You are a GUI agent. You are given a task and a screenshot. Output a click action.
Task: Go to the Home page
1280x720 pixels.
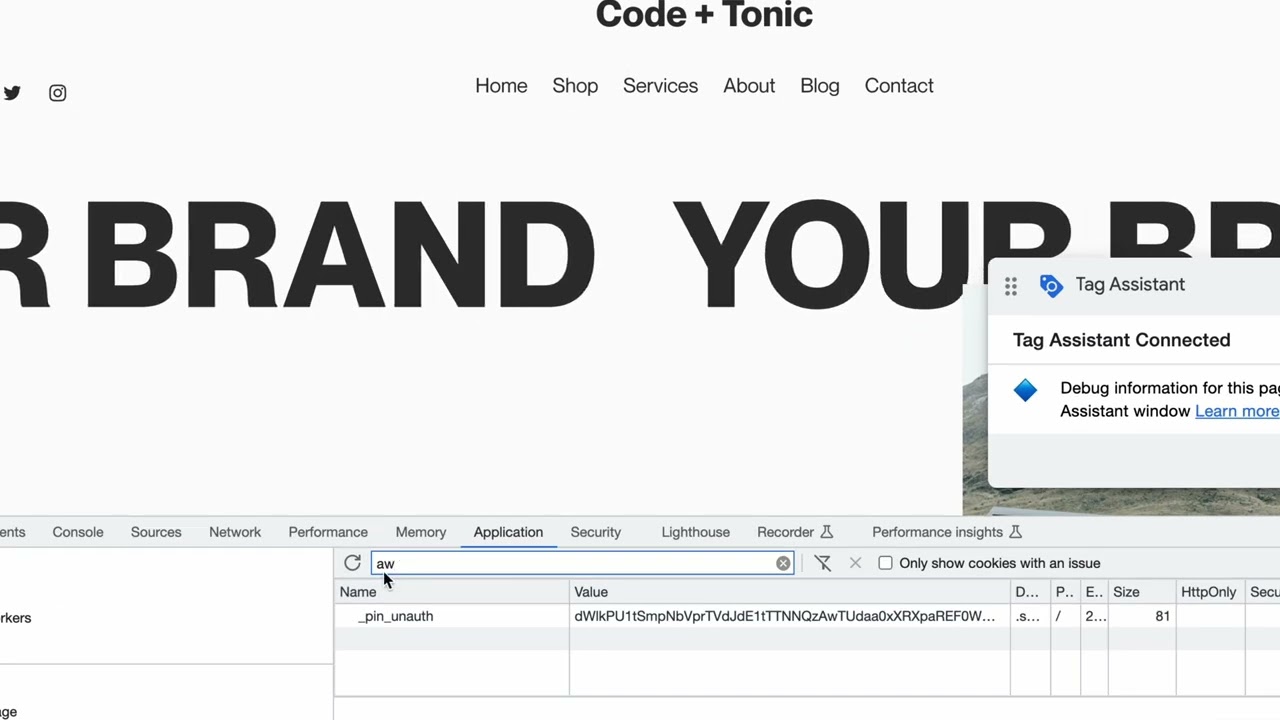[x=501, y=86]
